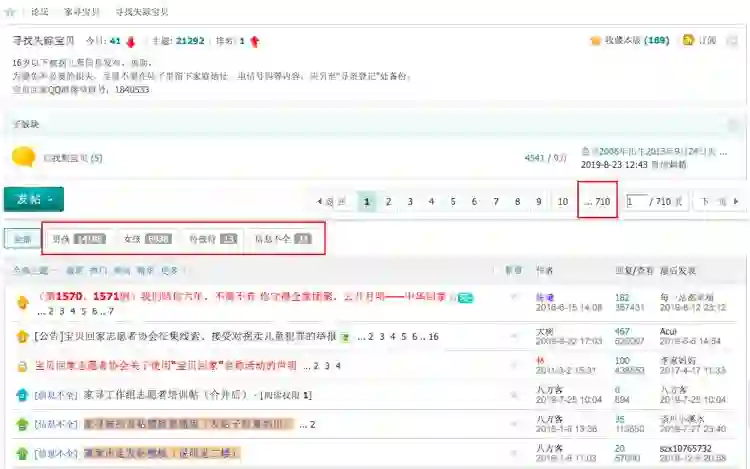Click the page number input before / 710

tap(637, 202)
